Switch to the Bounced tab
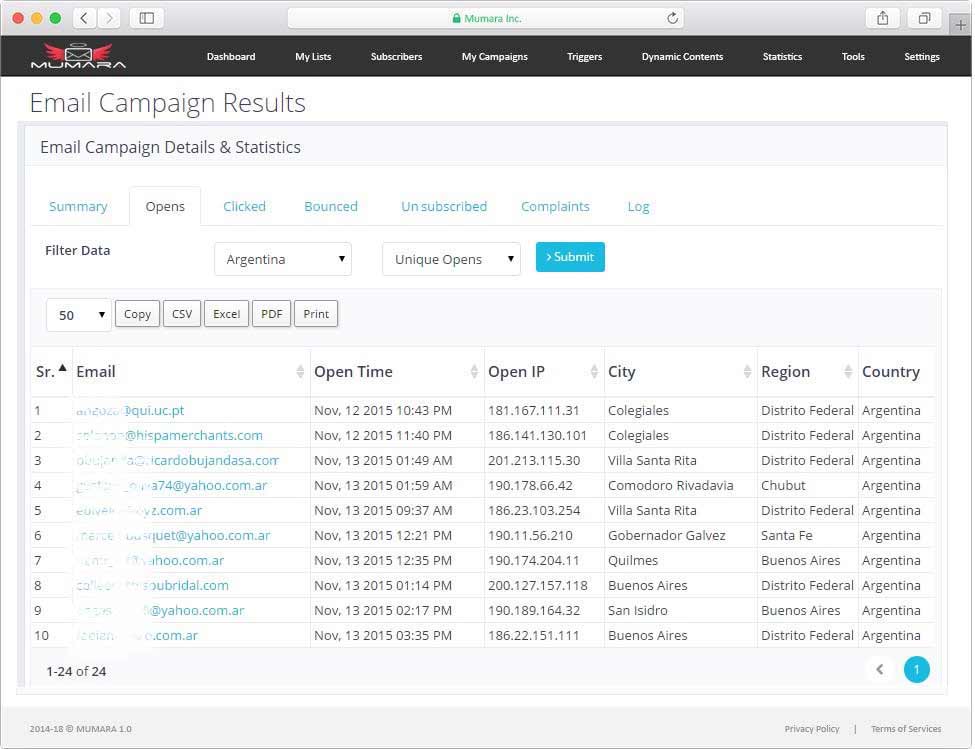Viewport: 975px width, 749px height. [330, 206]
